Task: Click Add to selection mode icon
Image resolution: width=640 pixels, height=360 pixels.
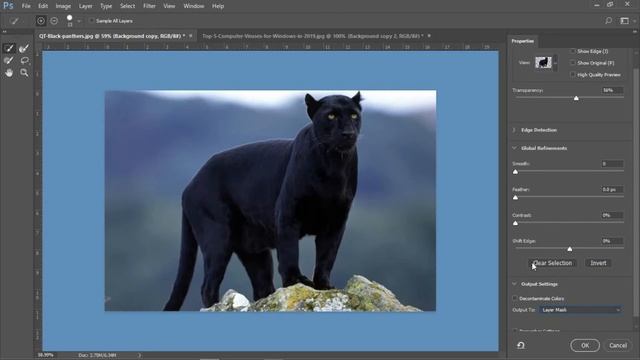Action: [x=41, y=21]
